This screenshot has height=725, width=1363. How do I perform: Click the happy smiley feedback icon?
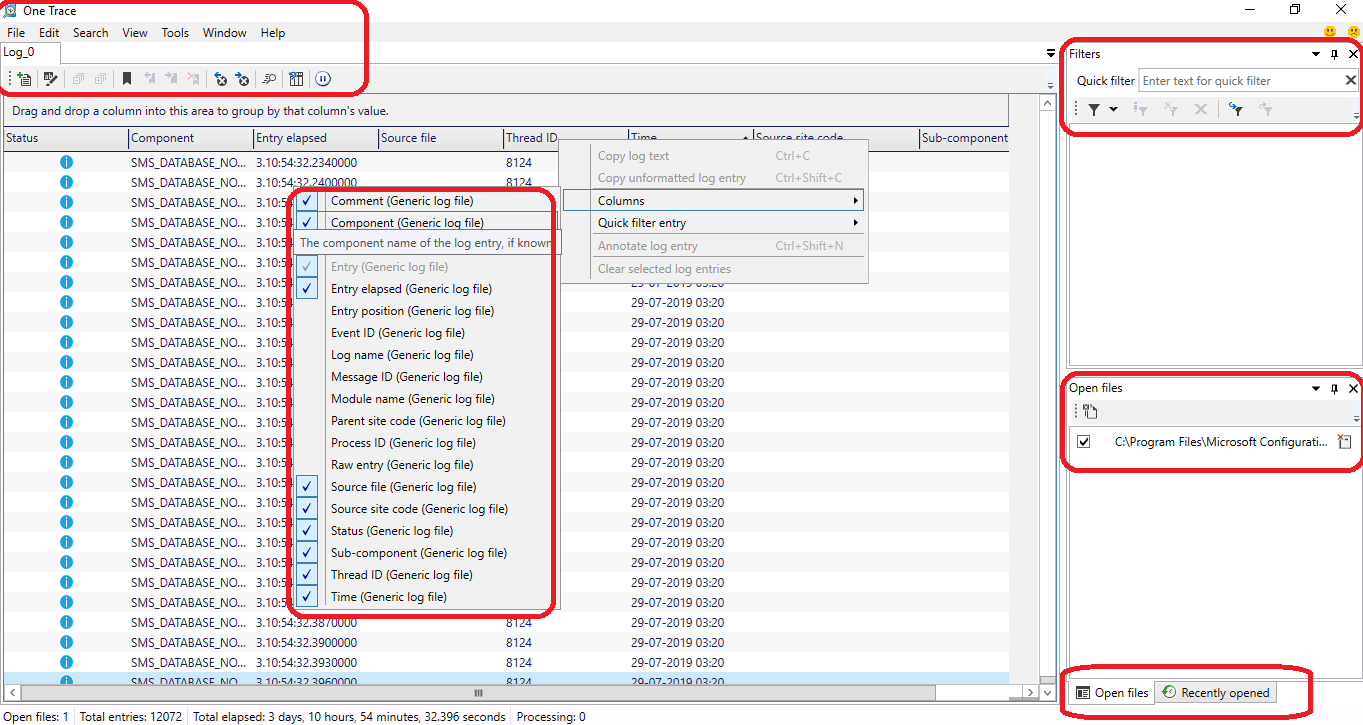pyautogui.click(x=1330, y=33)
